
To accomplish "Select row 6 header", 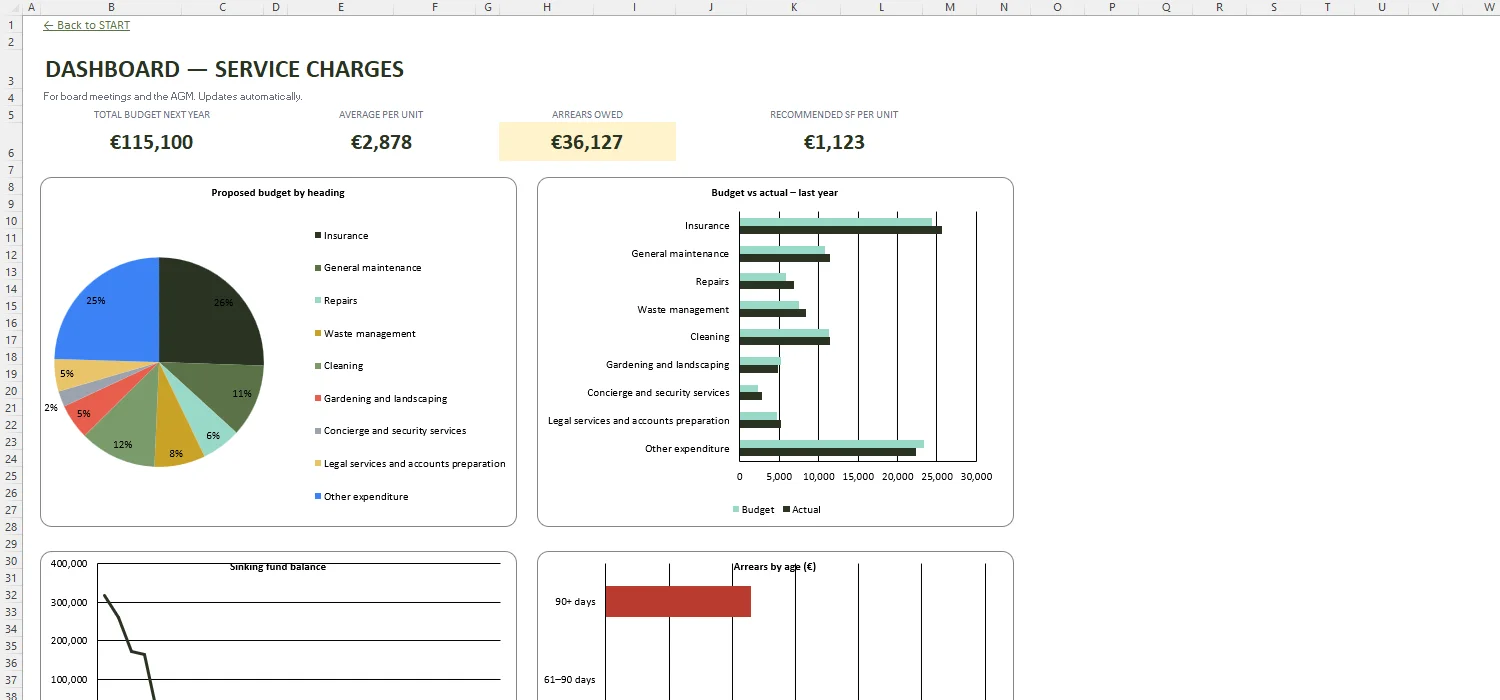I will coord(10,142).
